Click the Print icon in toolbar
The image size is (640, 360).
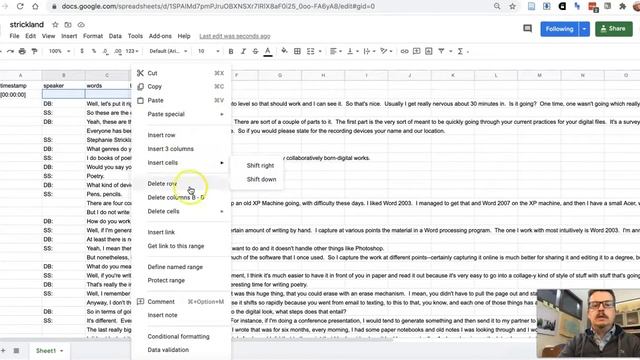[22, 51]
